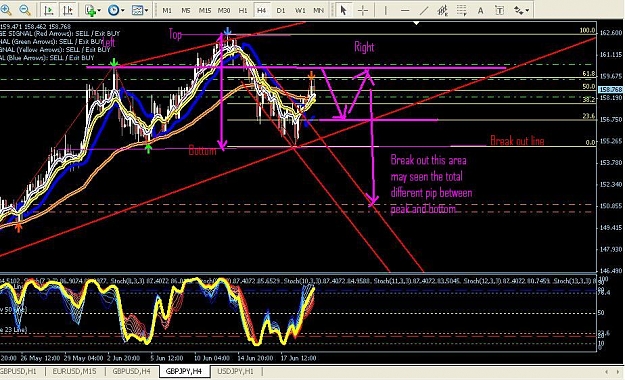Viewport: 625px width, 380px height.
Task: Select the Fibonacci Retracement tool
Action: tap(462, 10)
